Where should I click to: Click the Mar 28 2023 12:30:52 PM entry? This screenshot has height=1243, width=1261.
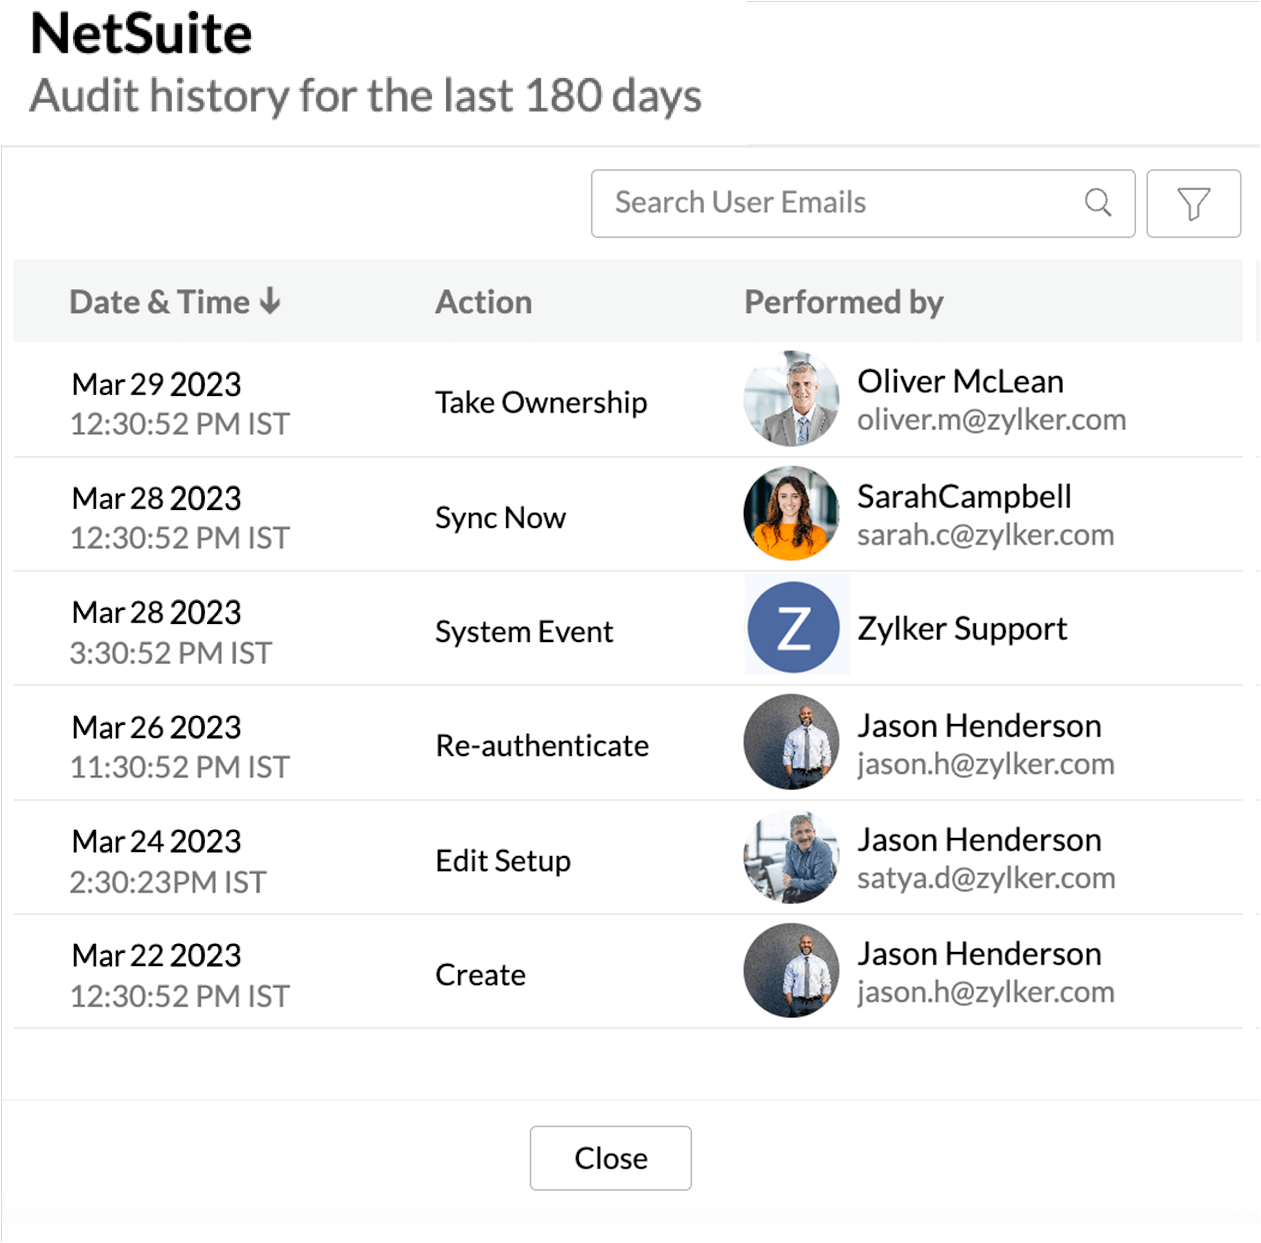pos(179,518)
